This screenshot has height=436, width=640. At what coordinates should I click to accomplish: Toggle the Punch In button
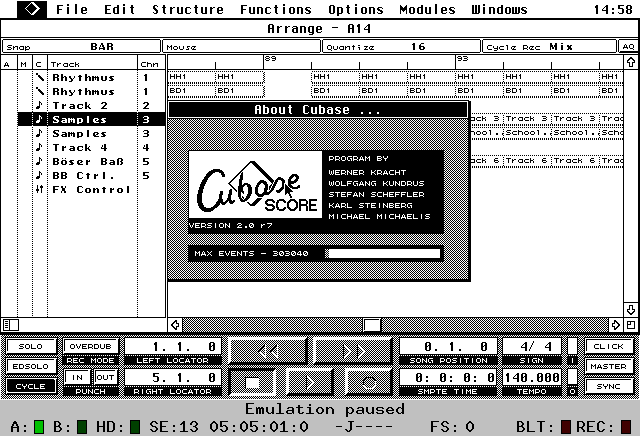click(x=76, y=376)
